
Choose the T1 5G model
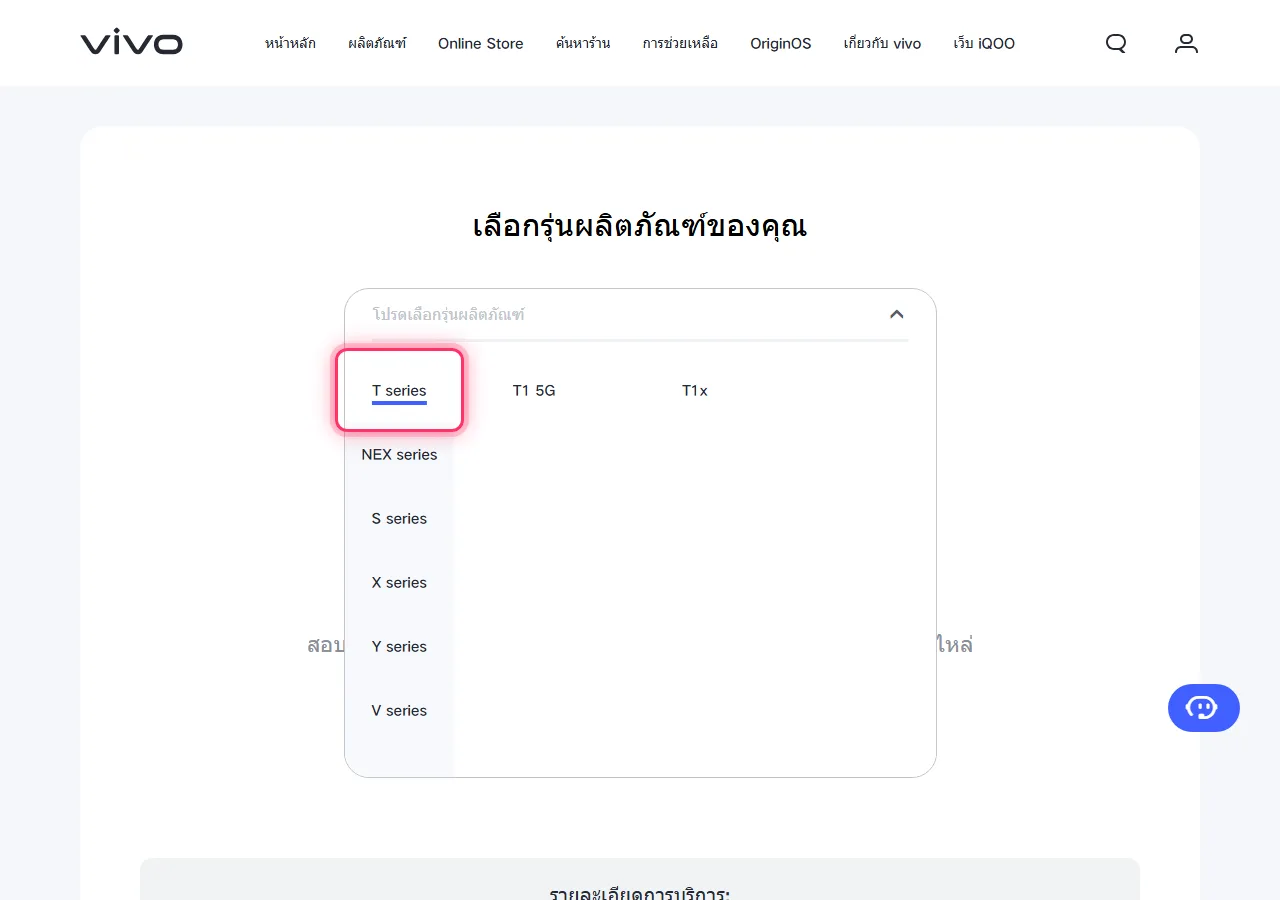click(x=534, y=390)
